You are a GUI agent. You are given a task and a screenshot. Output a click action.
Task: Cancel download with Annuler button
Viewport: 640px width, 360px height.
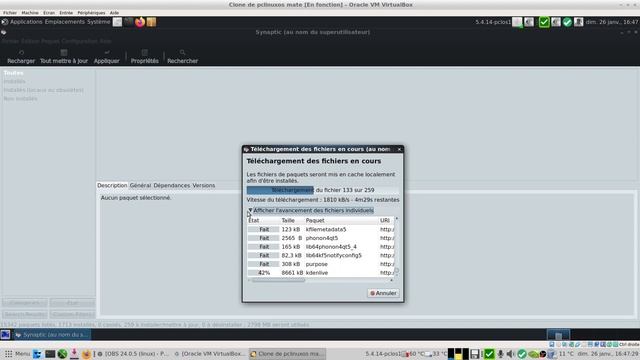383,293
